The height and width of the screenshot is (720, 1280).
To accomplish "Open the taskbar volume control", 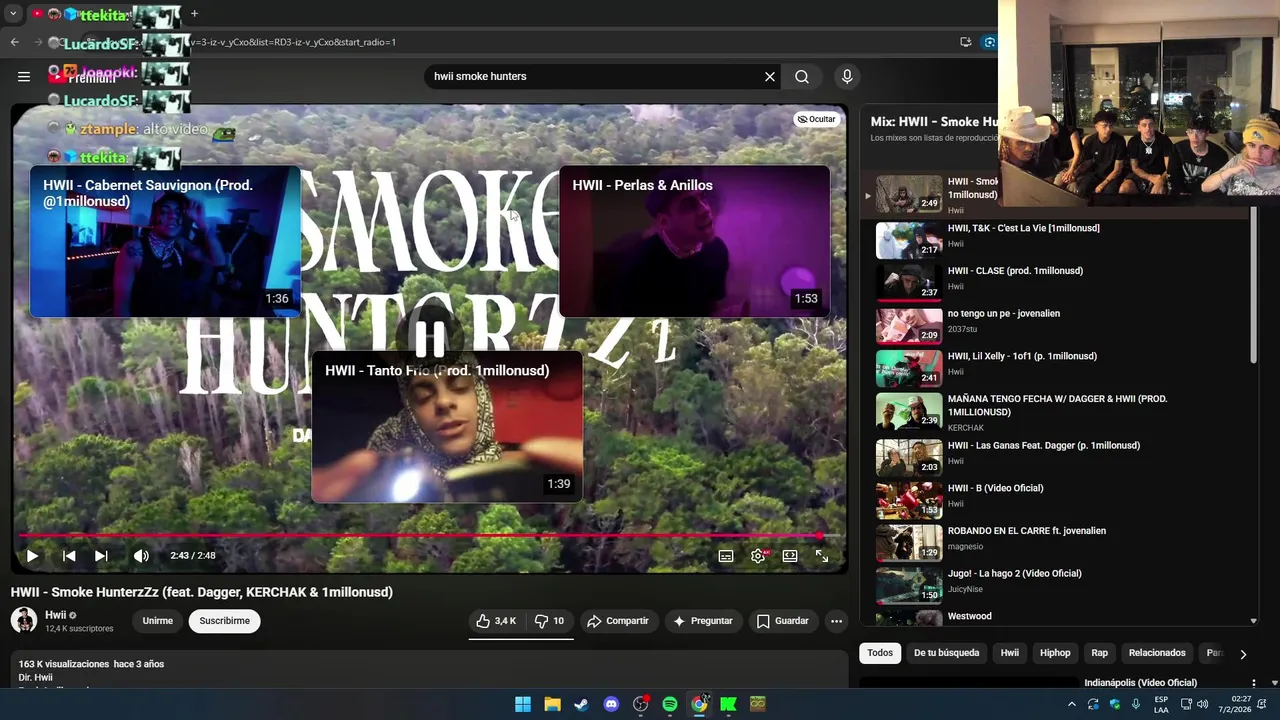I will coord(1203,704).
